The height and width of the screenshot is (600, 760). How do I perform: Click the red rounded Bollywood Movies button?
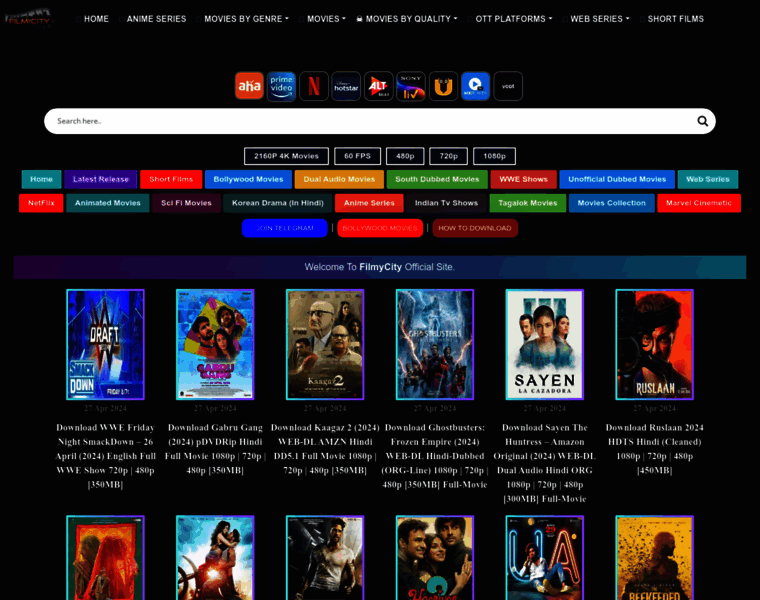point(380,228)
